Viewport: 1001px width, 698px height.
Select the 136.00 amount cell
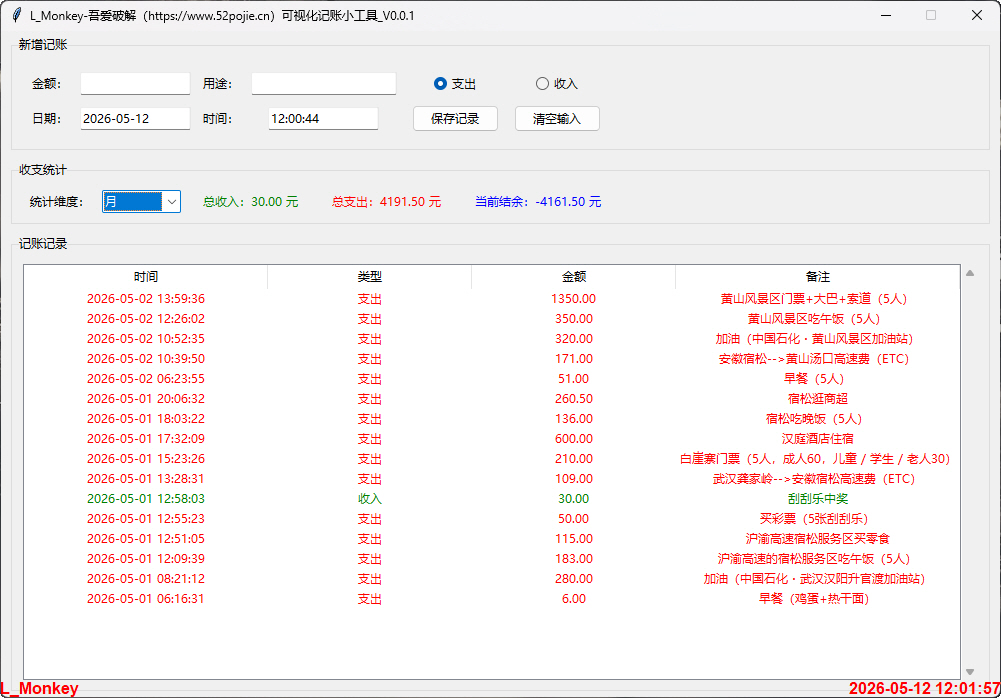(574, 419)
